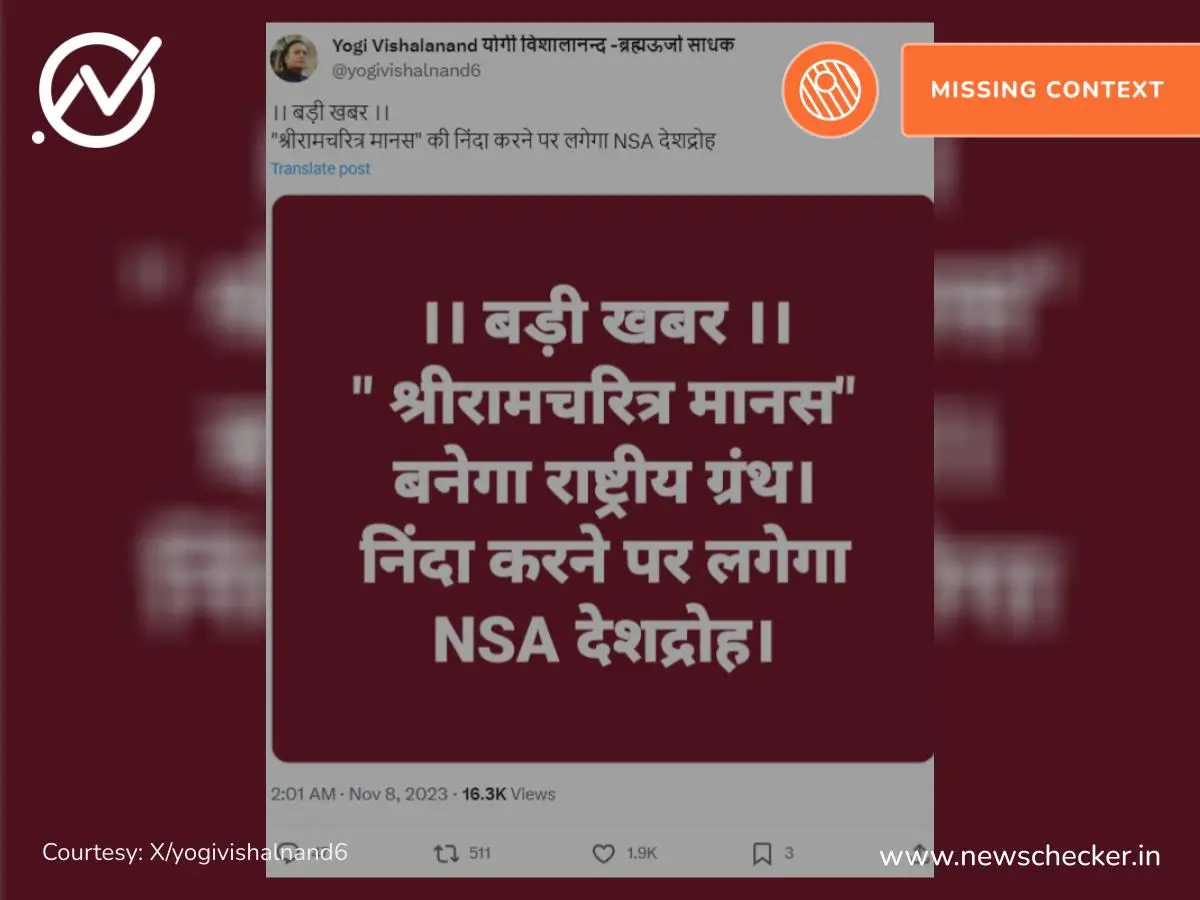Open the www.newschecker.in website link
This screenshot has height=900, width=1200.
click(x=1020, y=856)
